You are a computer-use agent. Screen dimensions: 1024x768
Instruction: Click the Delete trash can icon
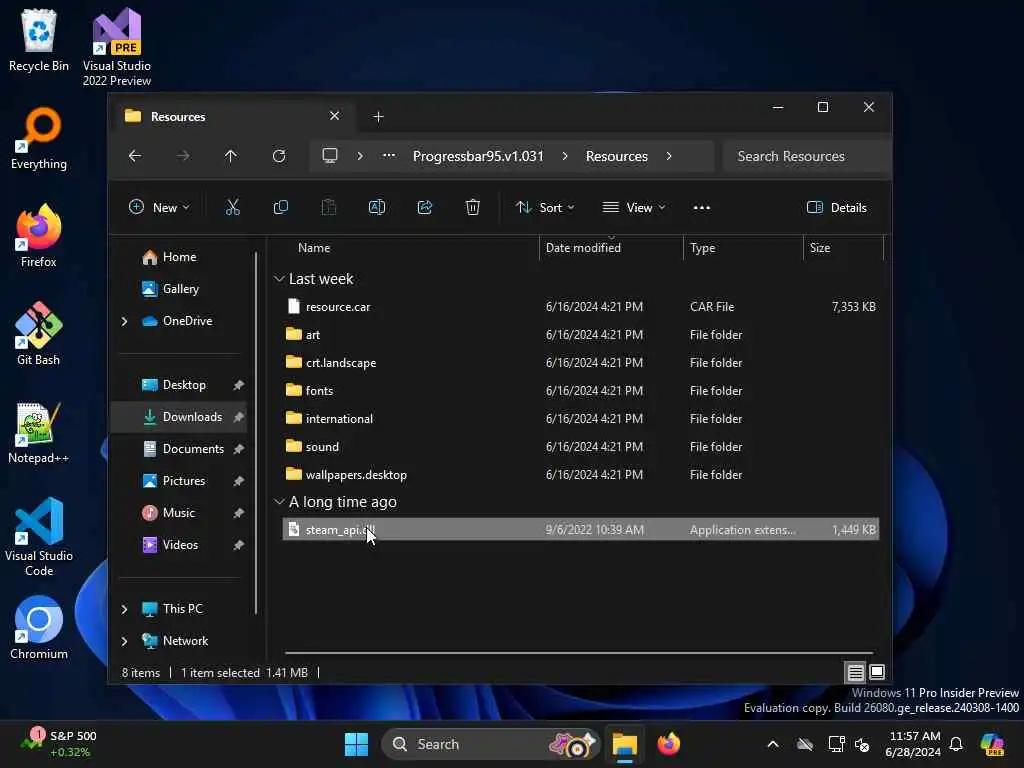point(473,208)
